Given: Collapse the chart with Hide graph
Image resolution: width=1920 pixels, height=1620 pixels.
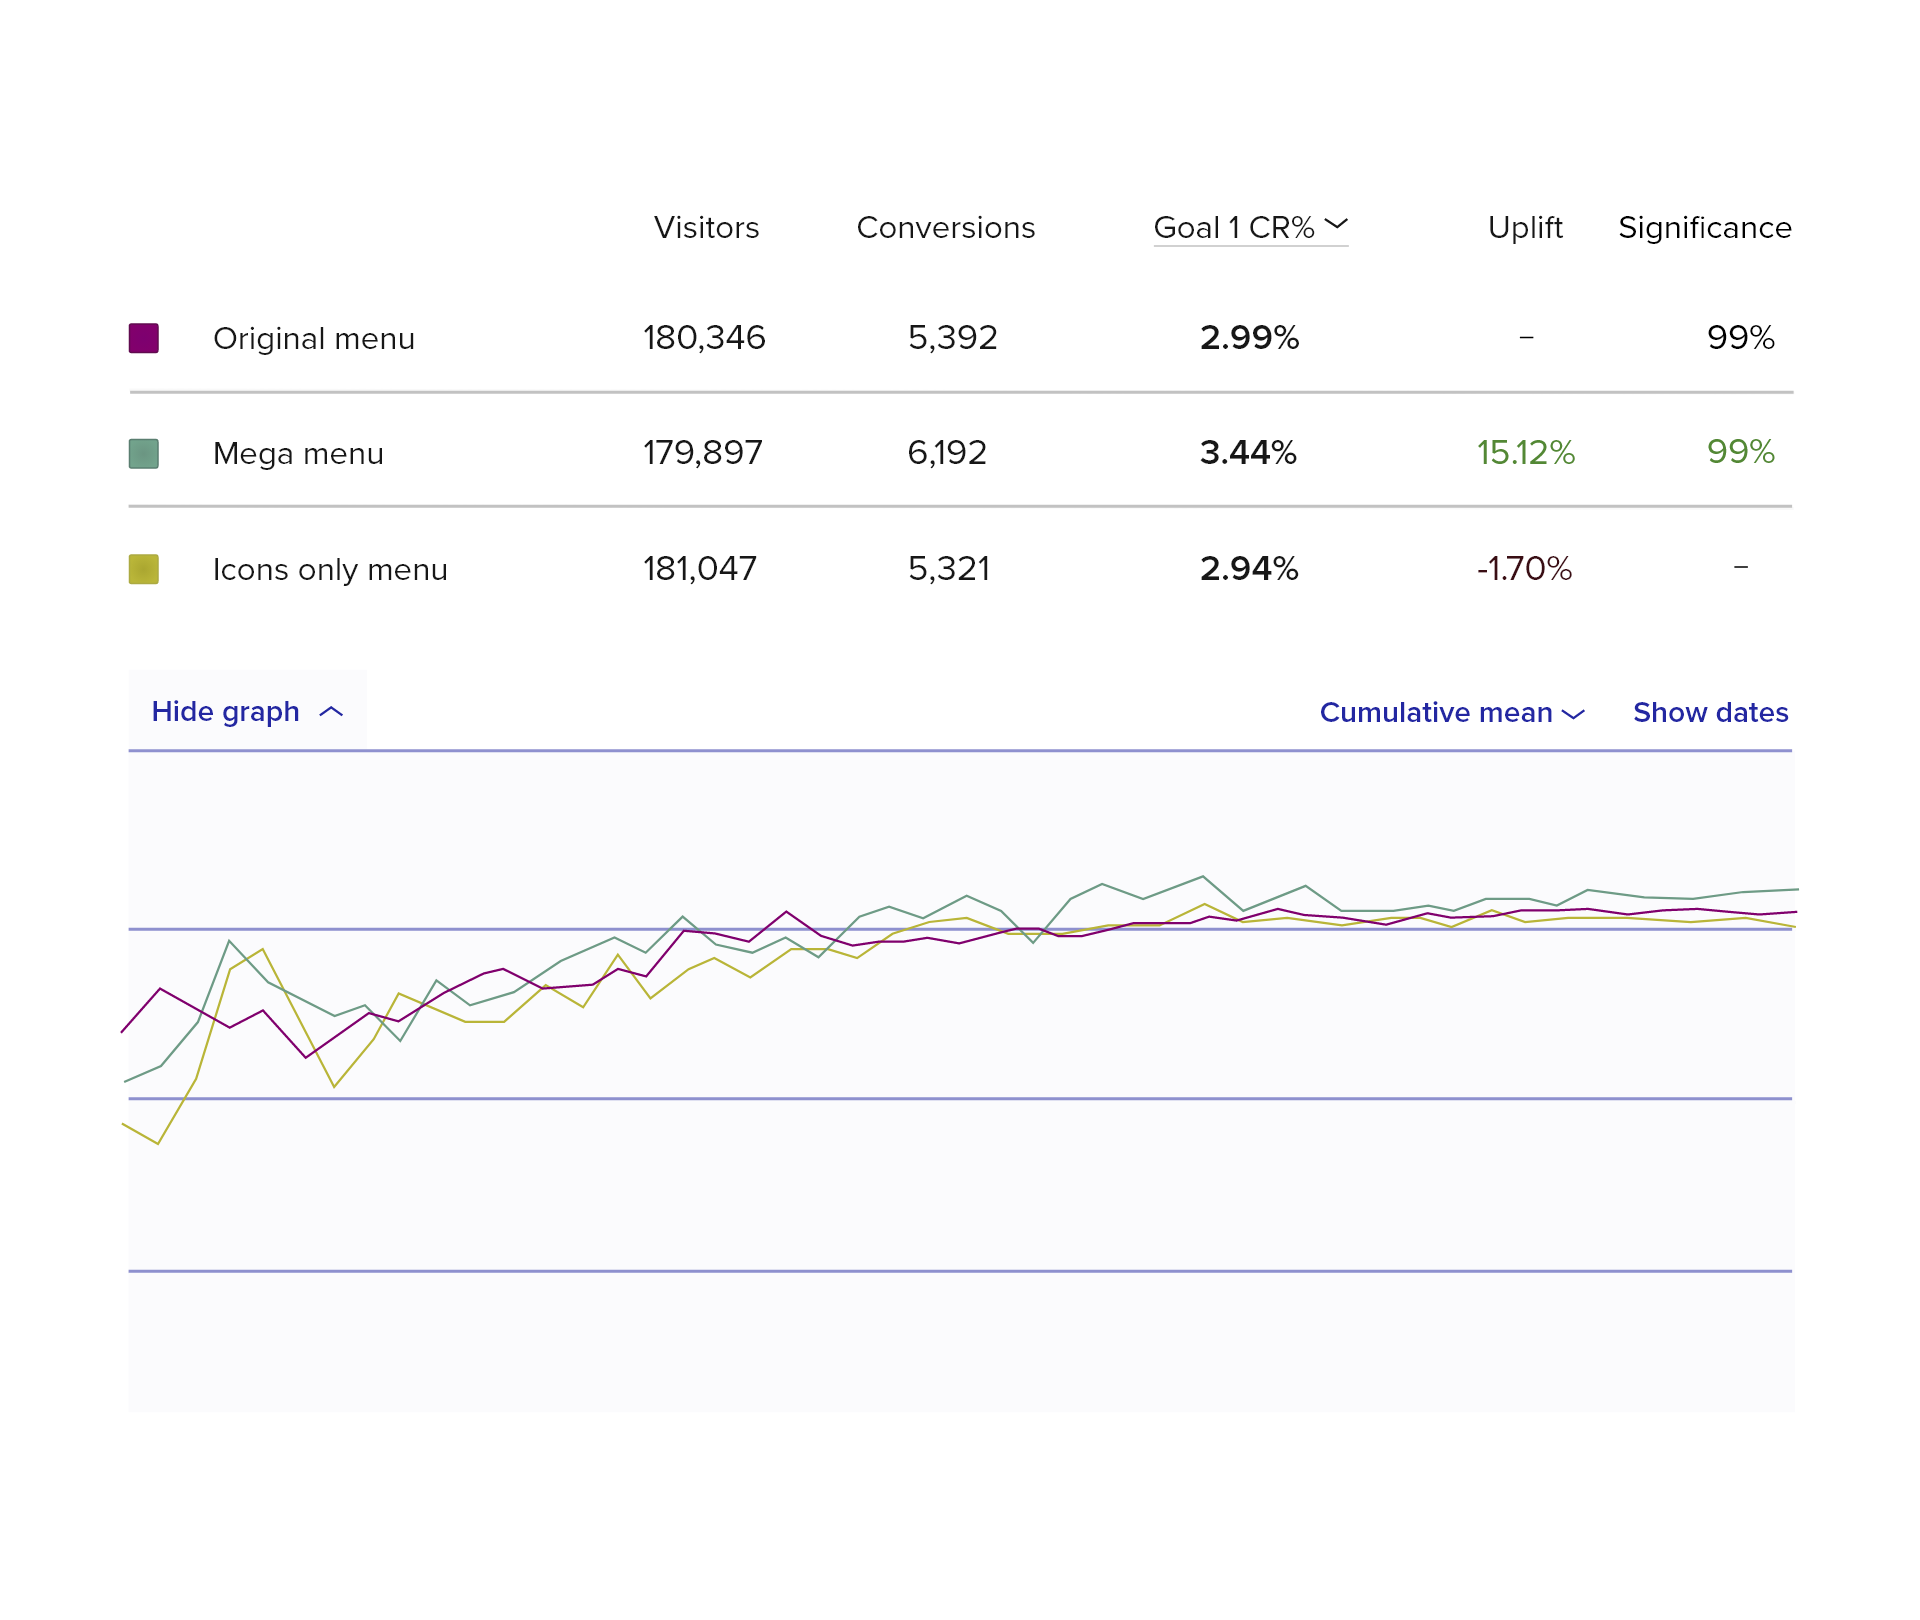Looking at the screenshot, I should (247, 711).
